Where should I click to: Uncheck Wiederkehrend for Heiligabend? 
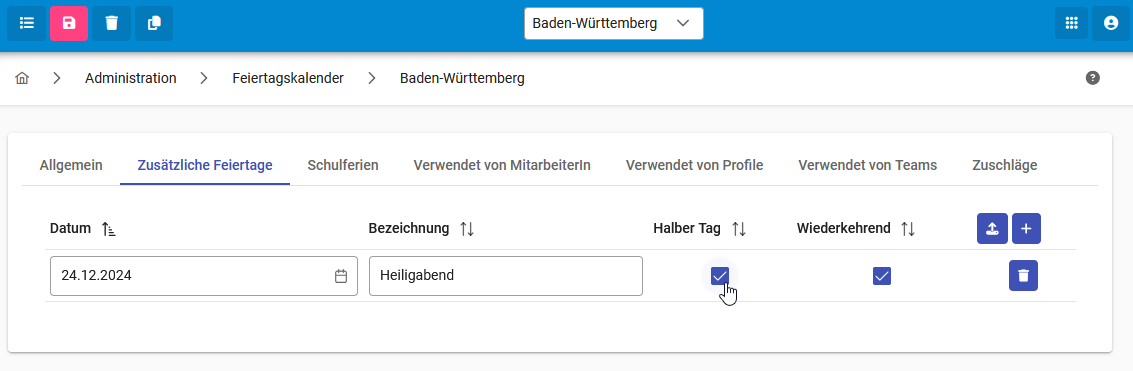point(882,276)
